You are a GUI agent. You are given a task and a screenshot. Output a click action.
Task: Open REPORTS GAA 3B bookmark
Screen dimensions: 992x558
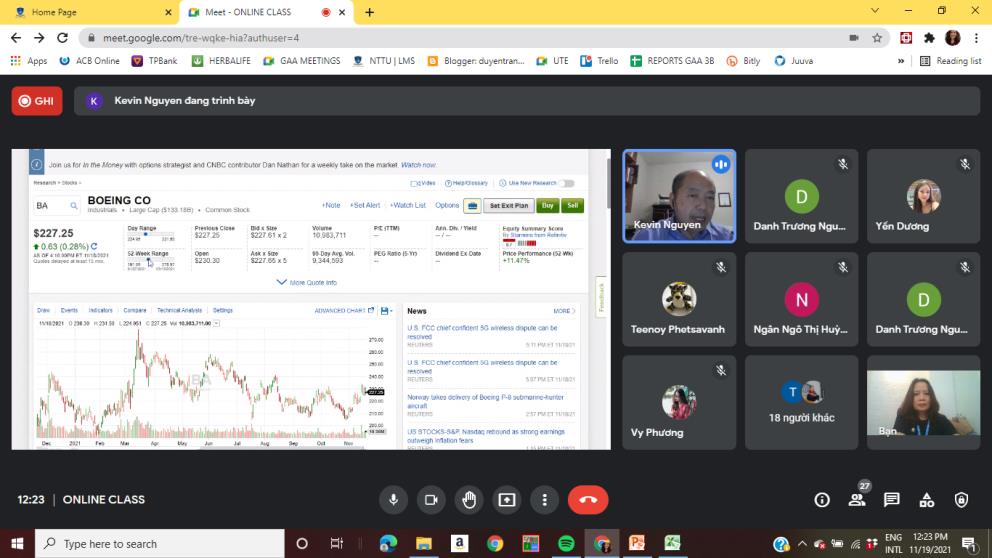(x=673, y=61)
